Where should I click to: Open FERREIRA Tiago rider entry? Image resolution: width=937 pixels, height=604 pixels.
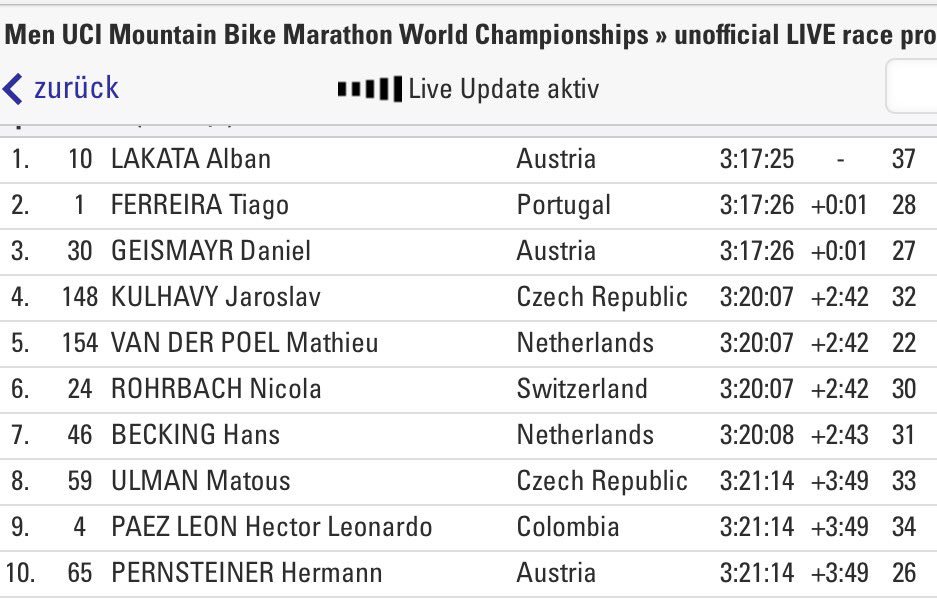click(468, 206)
